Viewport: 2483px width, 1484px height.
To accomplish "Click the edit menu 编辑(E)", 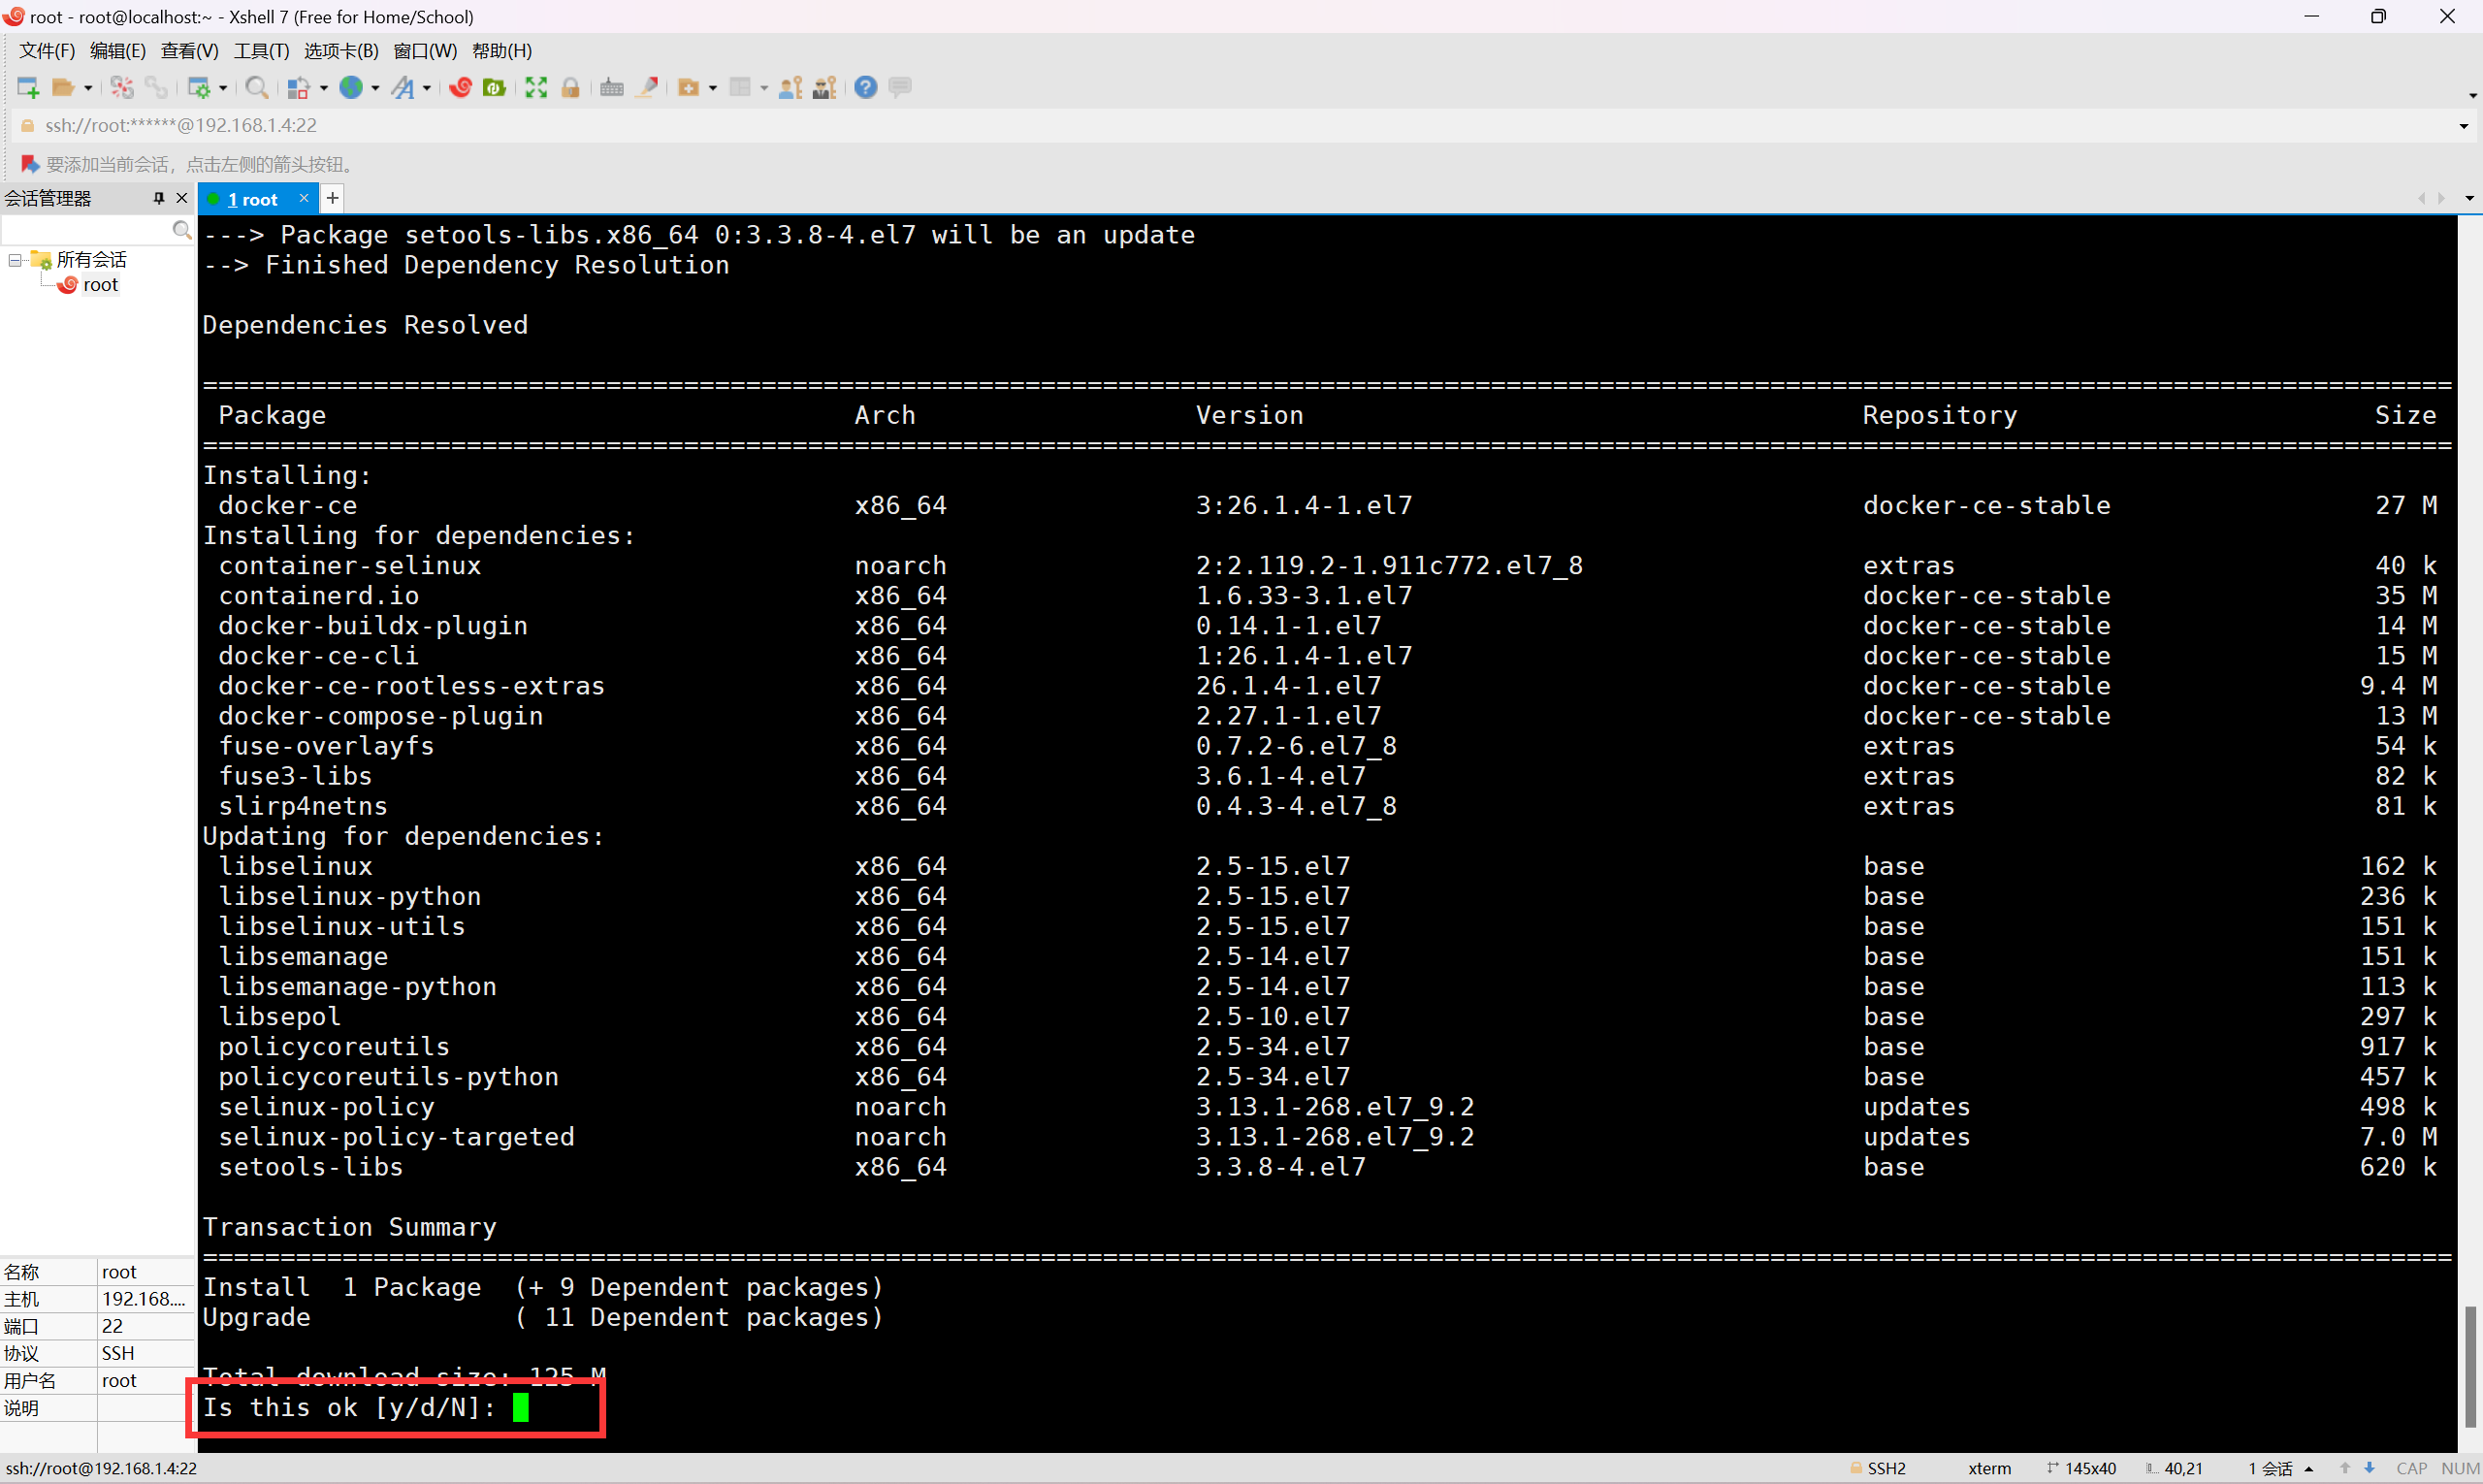I will pos(112,49).
